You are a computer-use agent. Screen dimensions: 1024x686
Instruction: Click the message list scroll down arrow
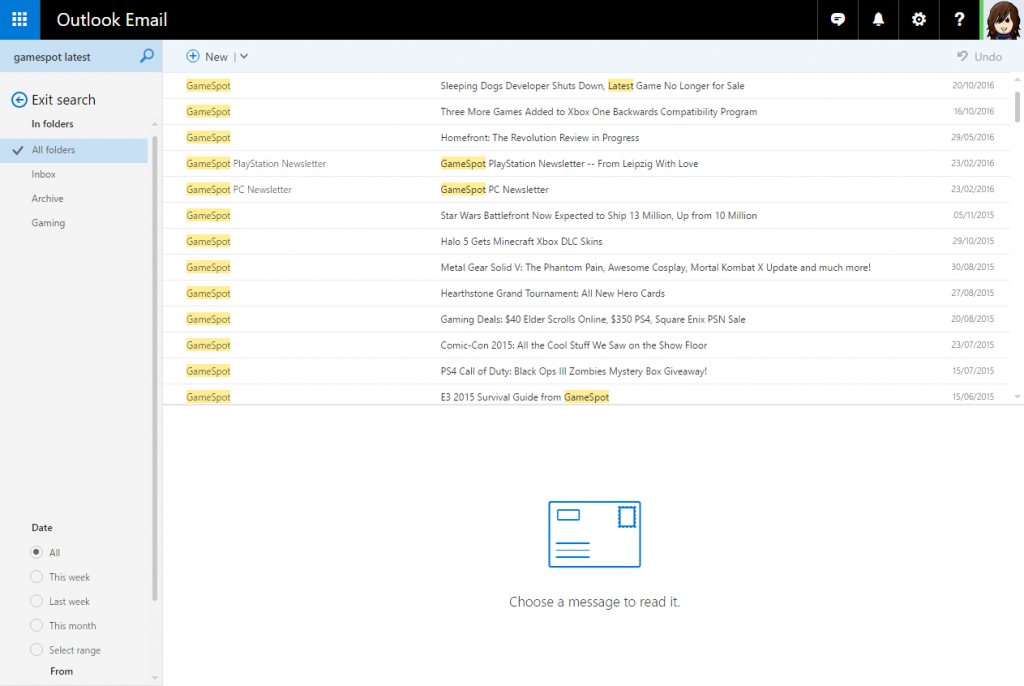(x=1017, y=397)
